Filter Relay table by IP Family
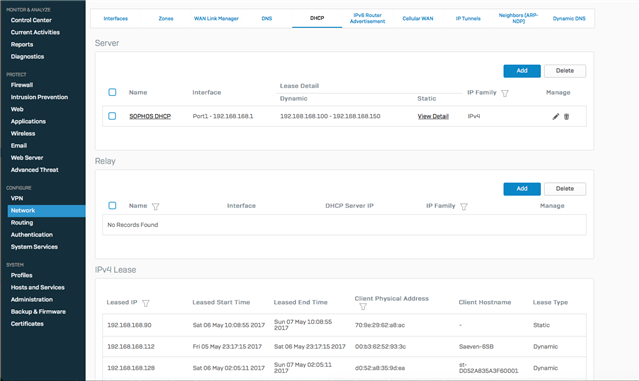639x381 pixels. (x=464, y=207)
